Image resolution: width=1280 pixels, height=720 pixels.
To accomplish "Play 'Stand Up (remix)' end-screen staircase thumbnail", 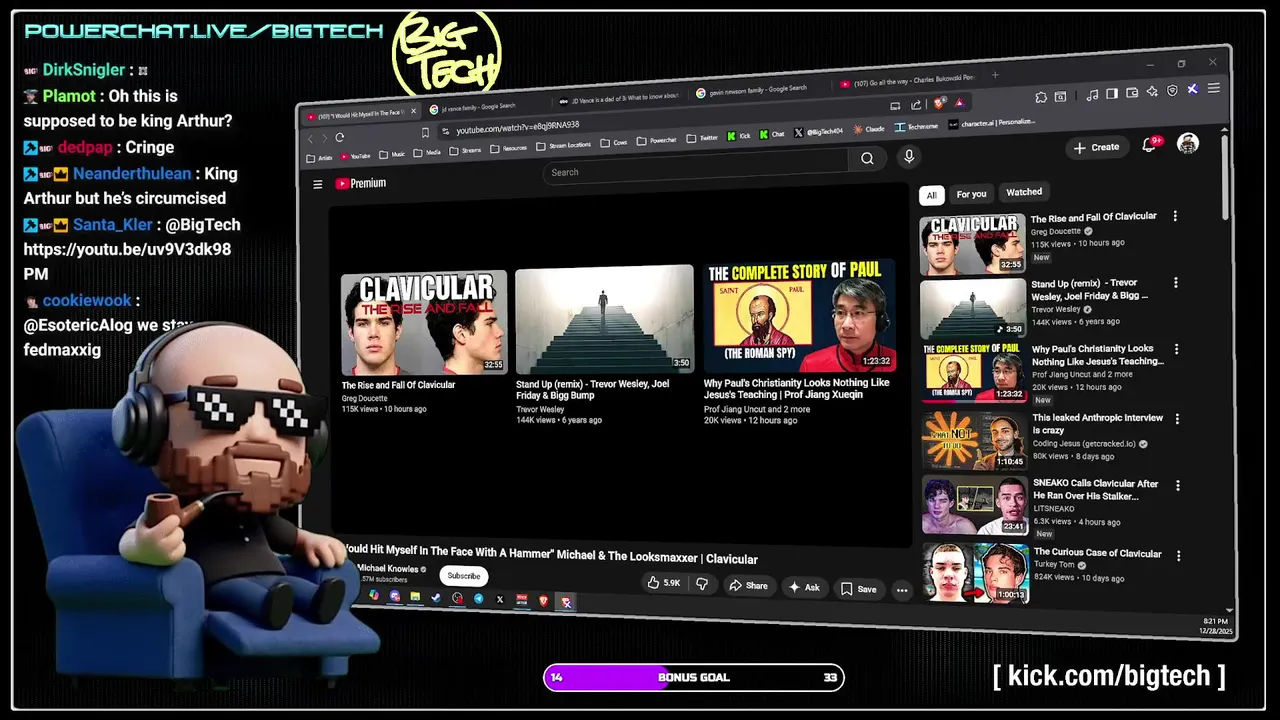I will tap(604, 319).
